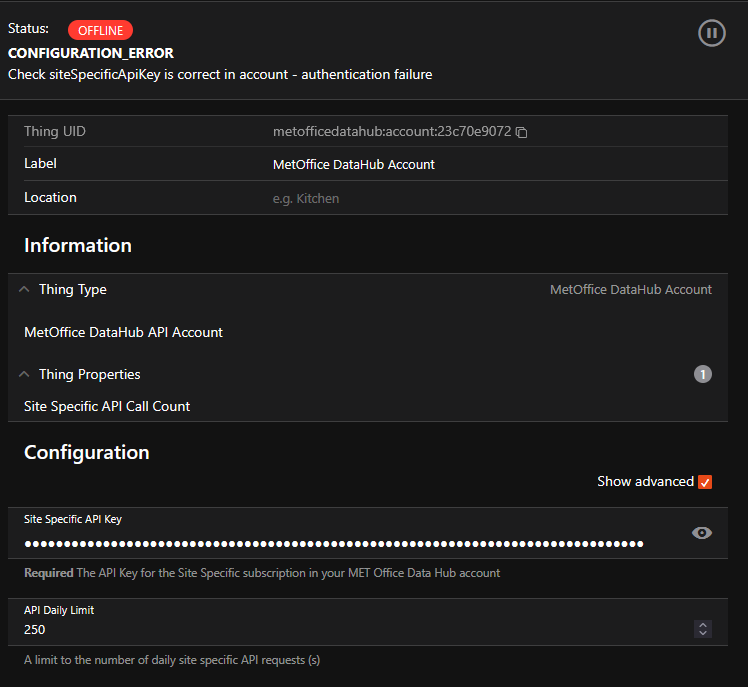Collapse the Thing Type section
The width and height of the screenshot is (748, 687).
24,289
